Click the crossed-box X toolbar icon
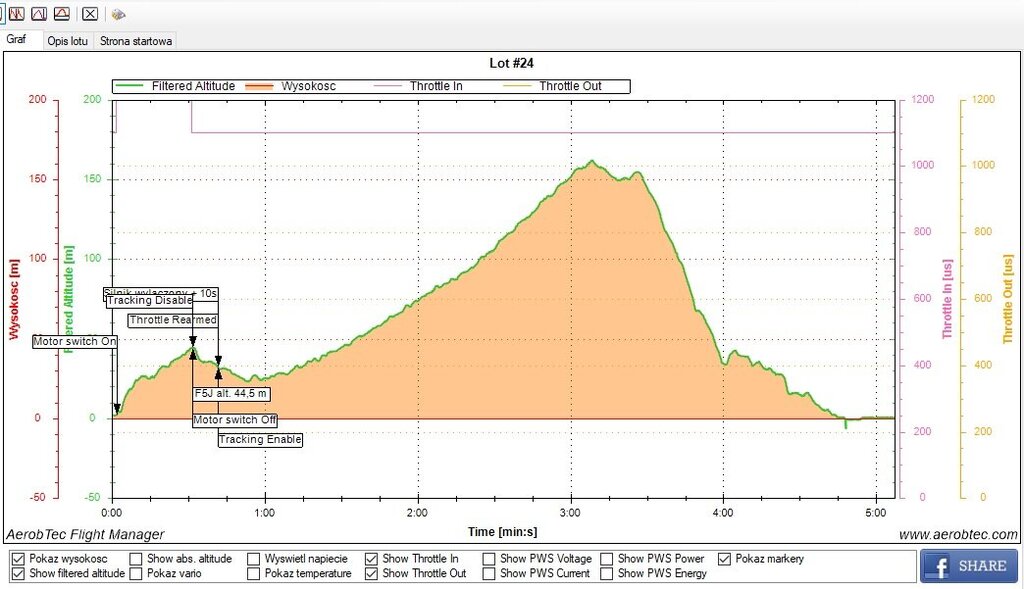The width and height of the screenshot is (1024, 589). [90, 14]
